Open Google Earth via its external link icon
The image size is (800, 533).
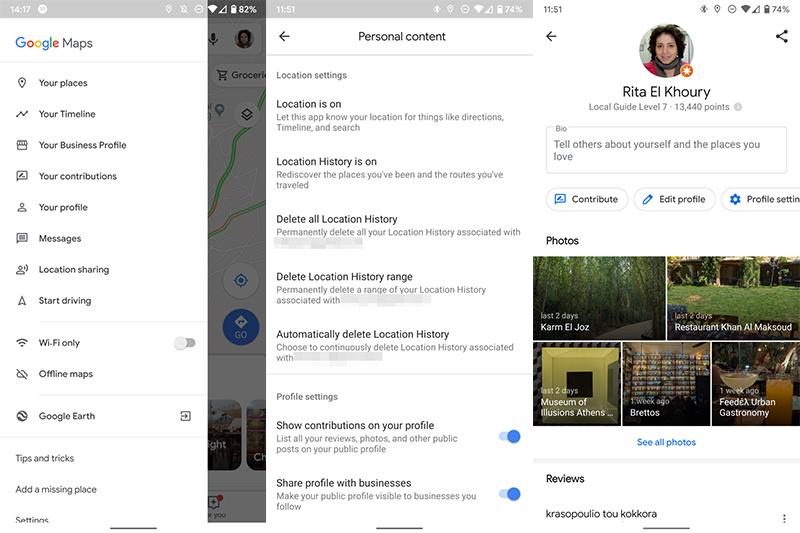(x=185, y=416)
